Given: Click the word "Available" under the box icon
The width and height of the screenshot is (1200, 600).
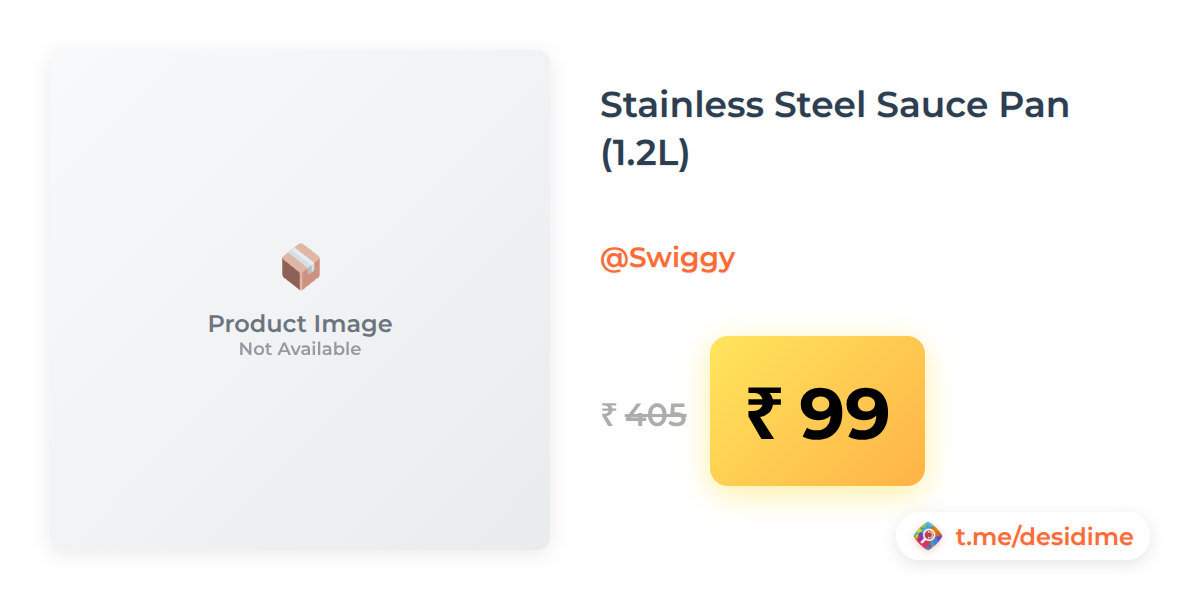Looking at the screenshot, I should 319,349.
